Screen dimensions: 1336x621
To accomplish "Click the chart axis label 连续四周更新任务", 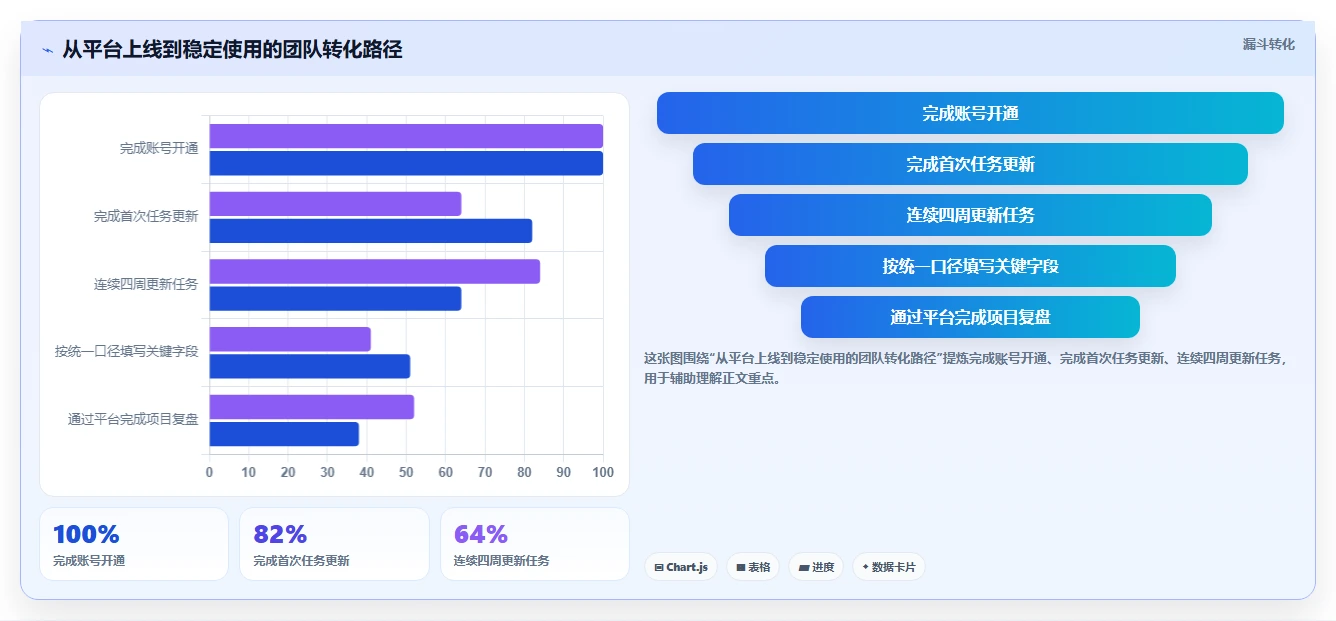I will tap(146, 284).
